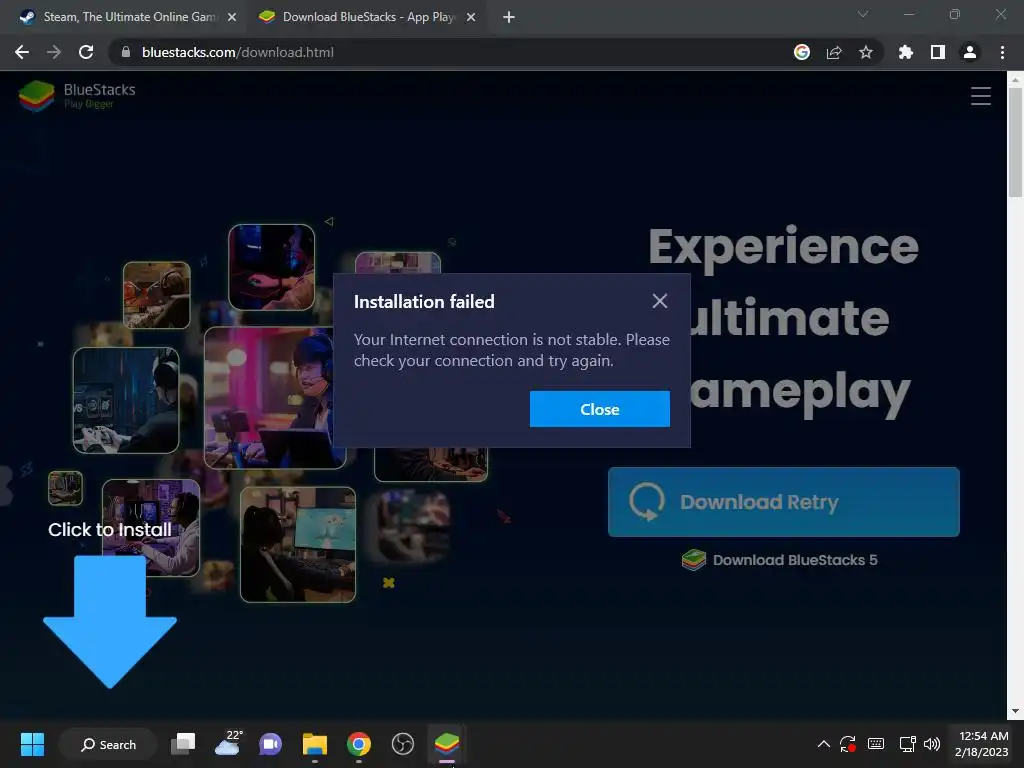Bookmark this page with star
Screen dimensions: 1024x768
(866, 52)
